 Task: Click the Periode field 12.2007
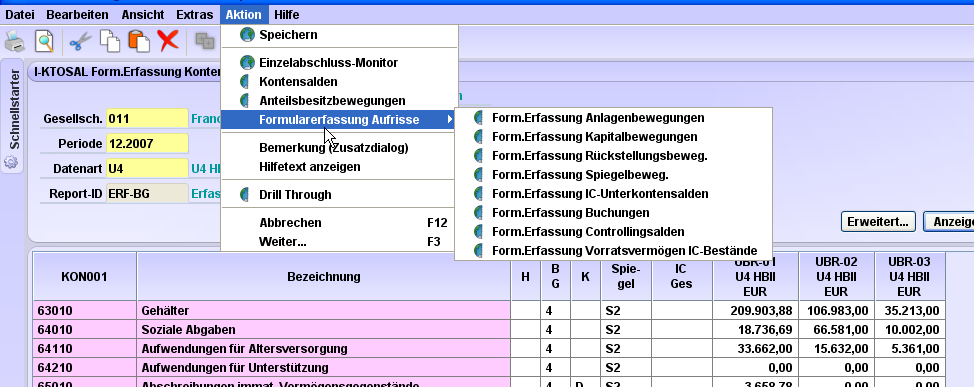point(147,143)
